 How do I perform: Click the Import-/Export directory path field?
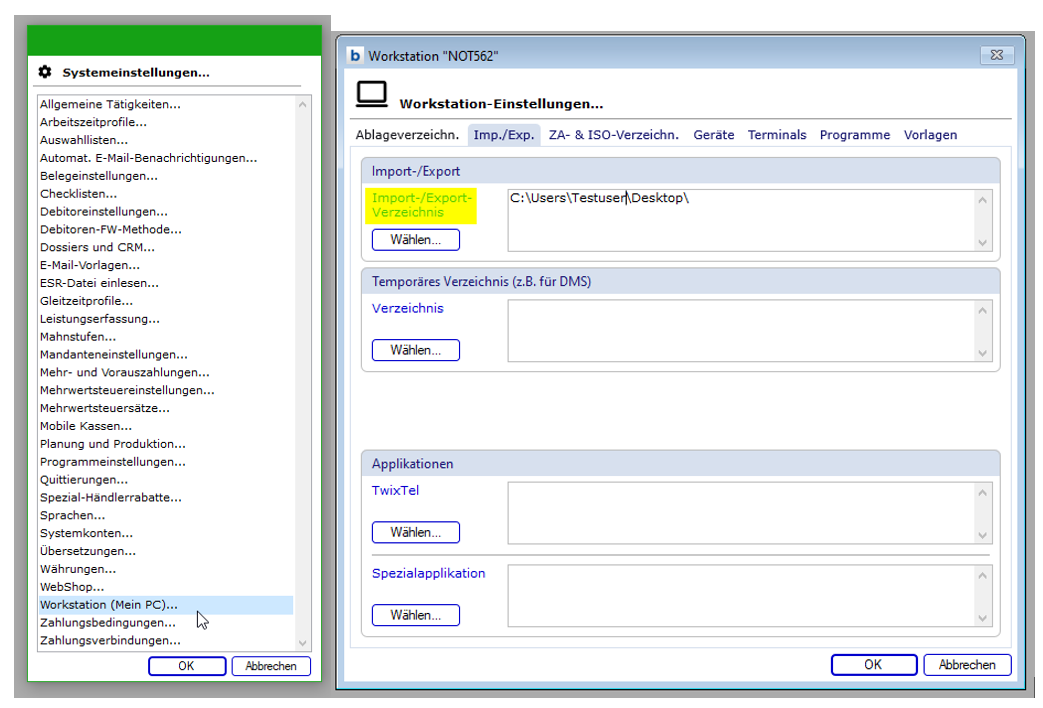pyautogui.click(x=740, y=220)
